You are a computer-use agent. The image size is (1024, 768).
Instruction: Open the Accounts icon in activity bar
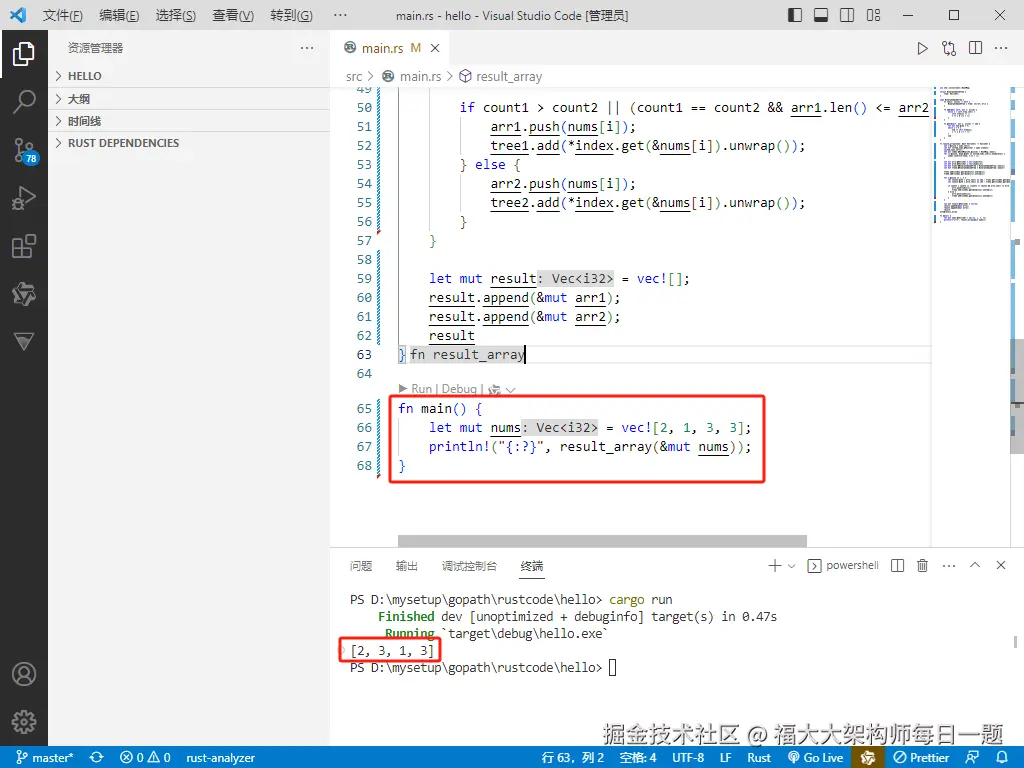[24, 674]
